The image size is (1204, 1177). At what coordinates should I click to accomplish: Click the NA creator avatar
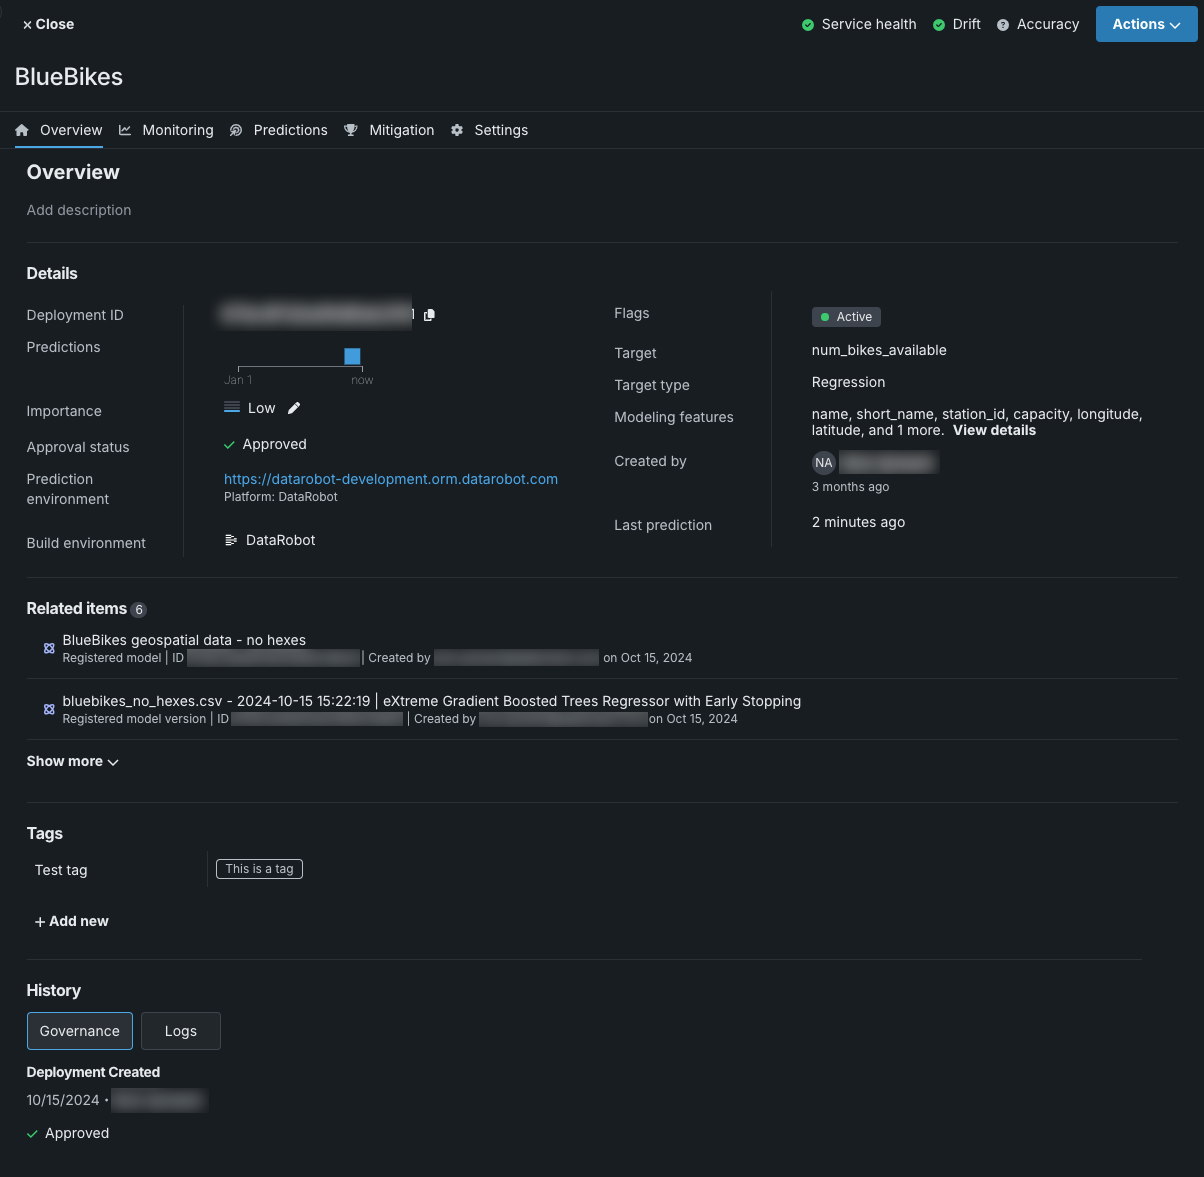click(824, 462)
